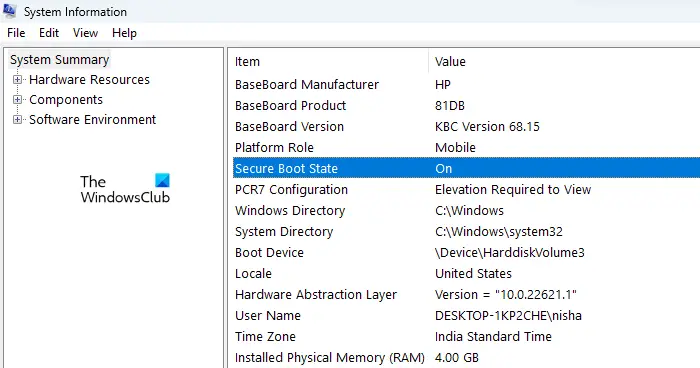The image size is (700, 368).
Task: Open the File menu
Action: click(x=16, y=33)
